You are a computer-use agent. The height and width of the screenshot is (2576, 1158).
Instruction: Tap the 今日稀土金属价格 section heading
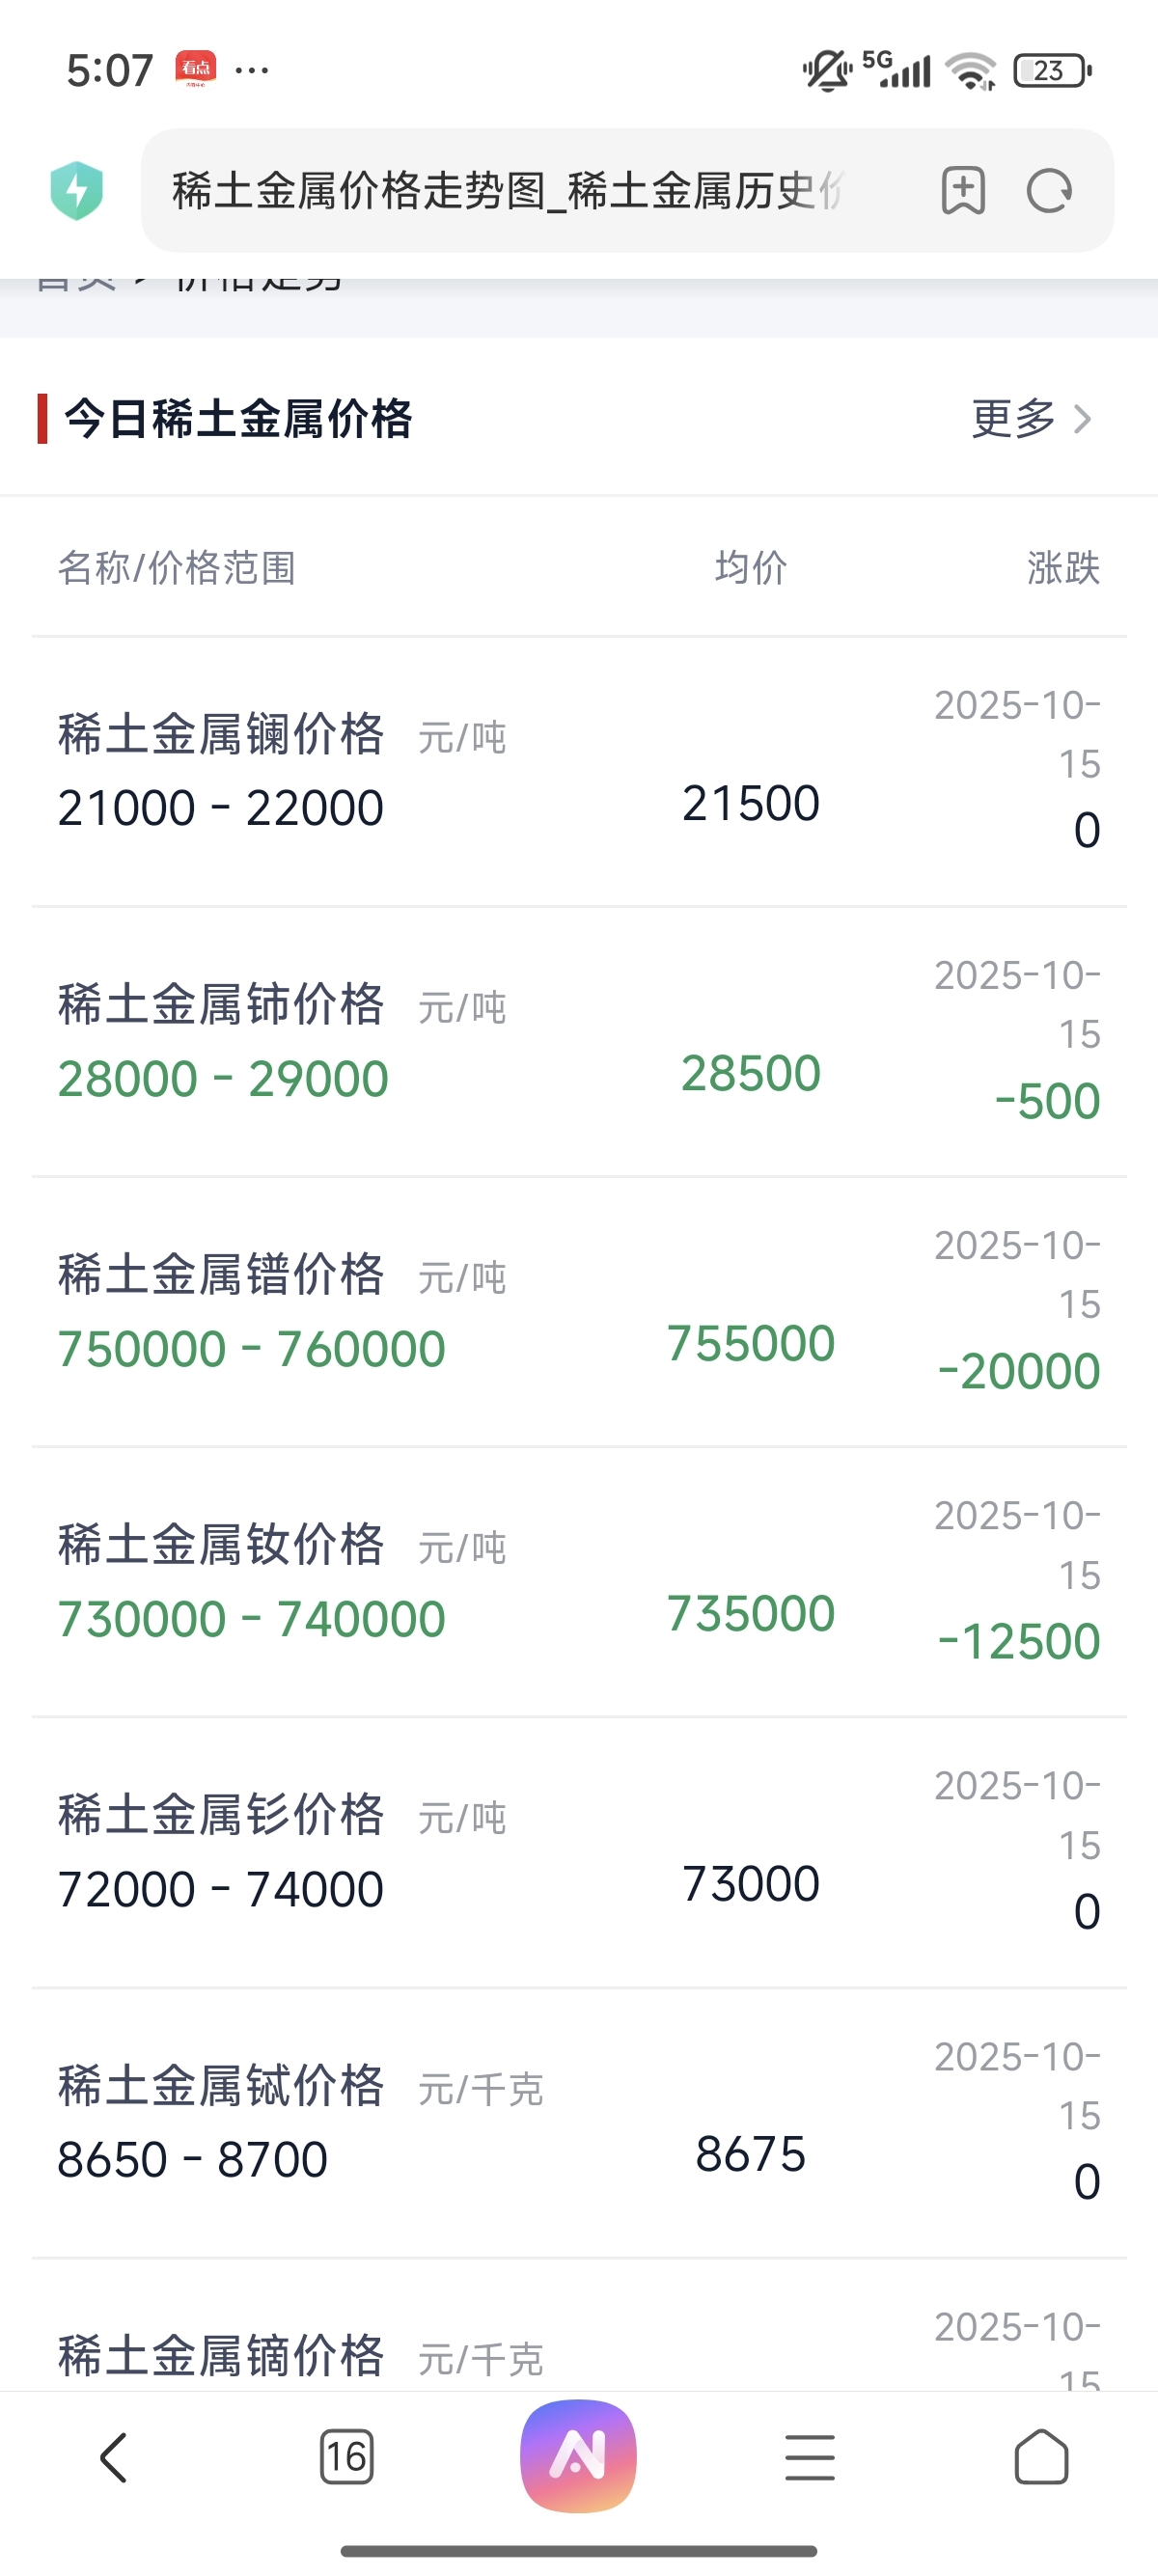(238, 418)
